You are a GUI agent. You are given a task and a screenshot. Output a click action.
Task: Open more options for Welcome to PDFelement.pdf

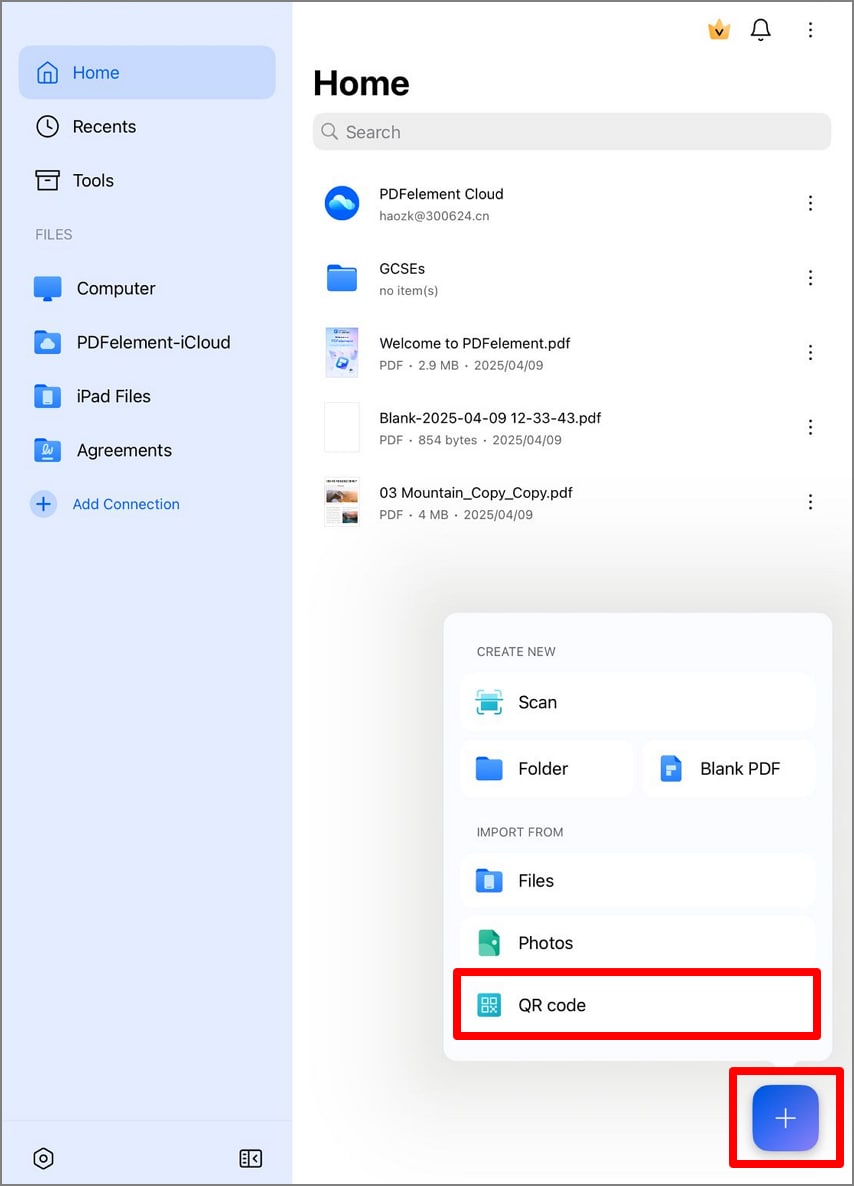pos(810,352)
